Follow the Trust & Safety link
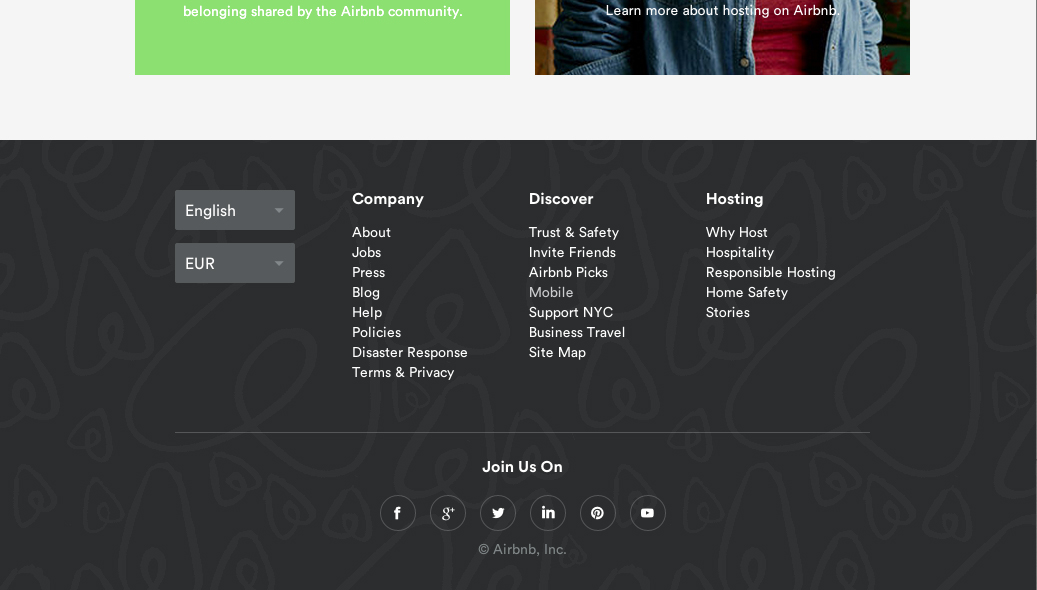This screenshot has height=590, width=1037. (x=573, y=232)
